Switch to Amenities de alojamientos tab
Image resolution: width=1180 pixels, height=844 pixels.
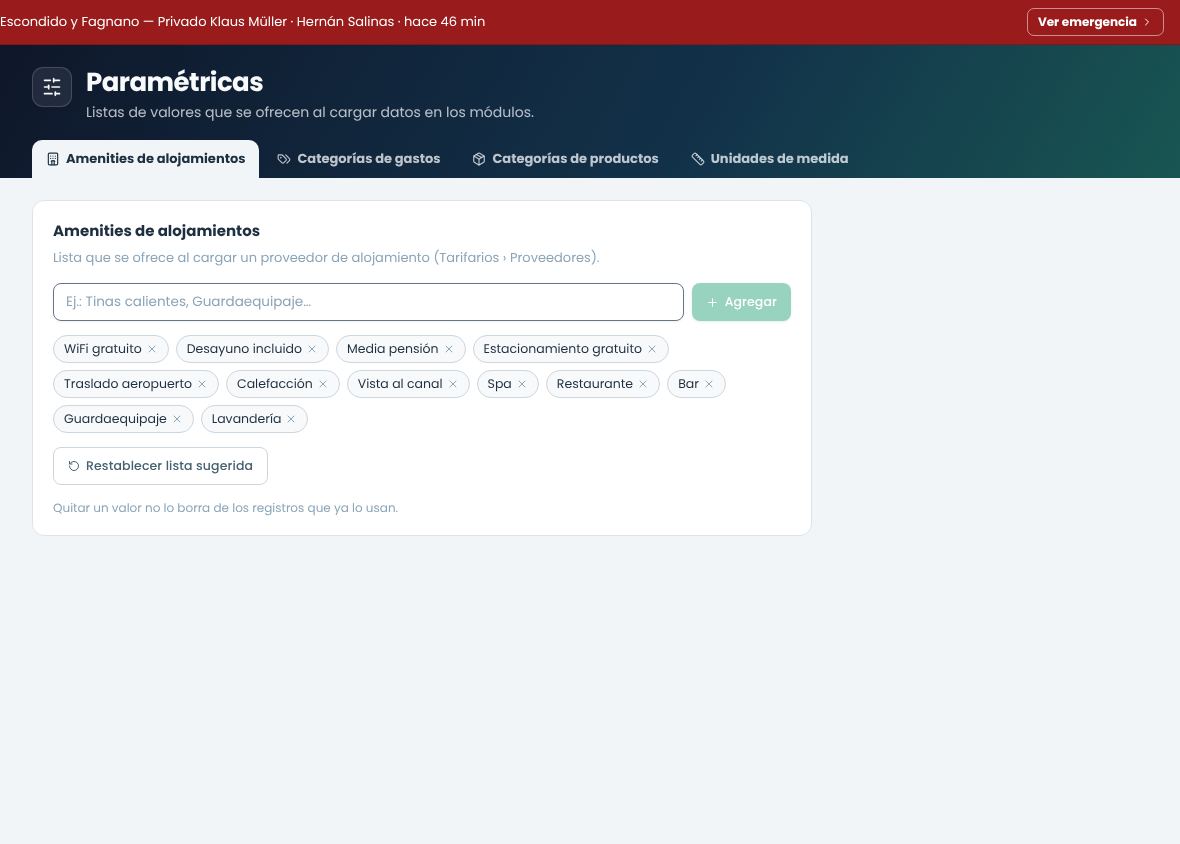coord(145,159)
